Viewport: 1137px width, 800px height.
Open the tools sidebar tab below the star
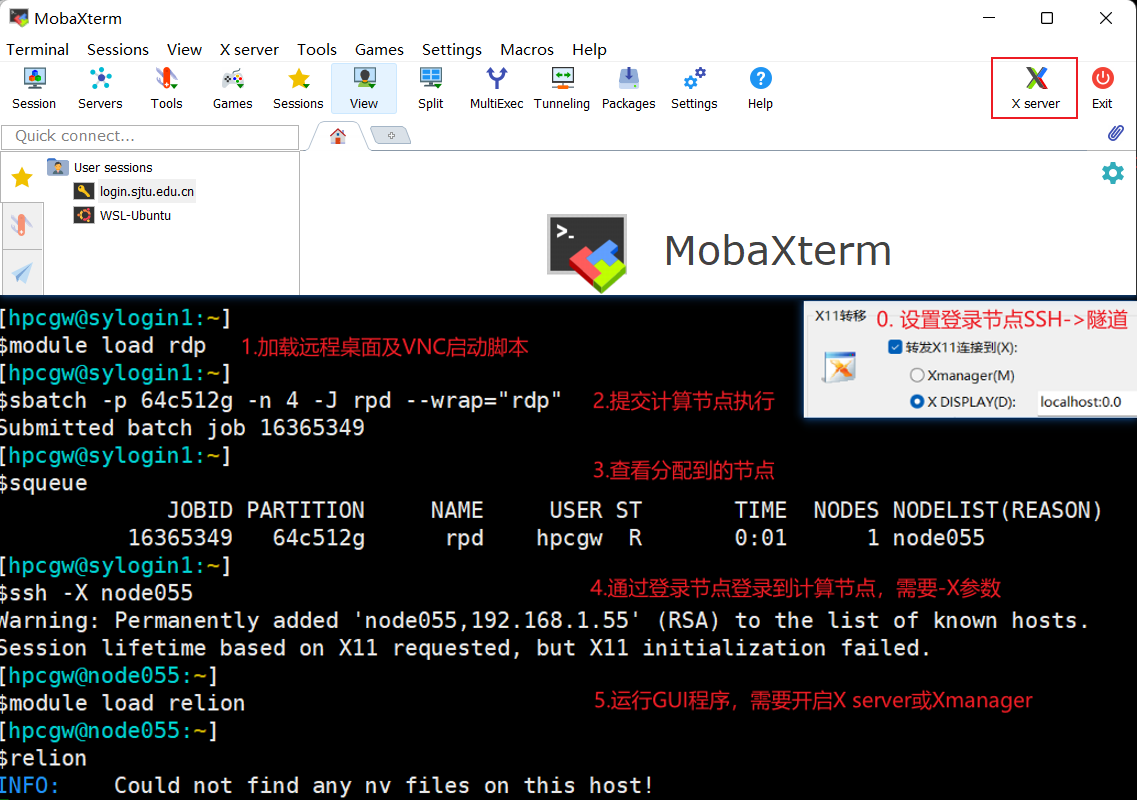(x=22, y=225)
